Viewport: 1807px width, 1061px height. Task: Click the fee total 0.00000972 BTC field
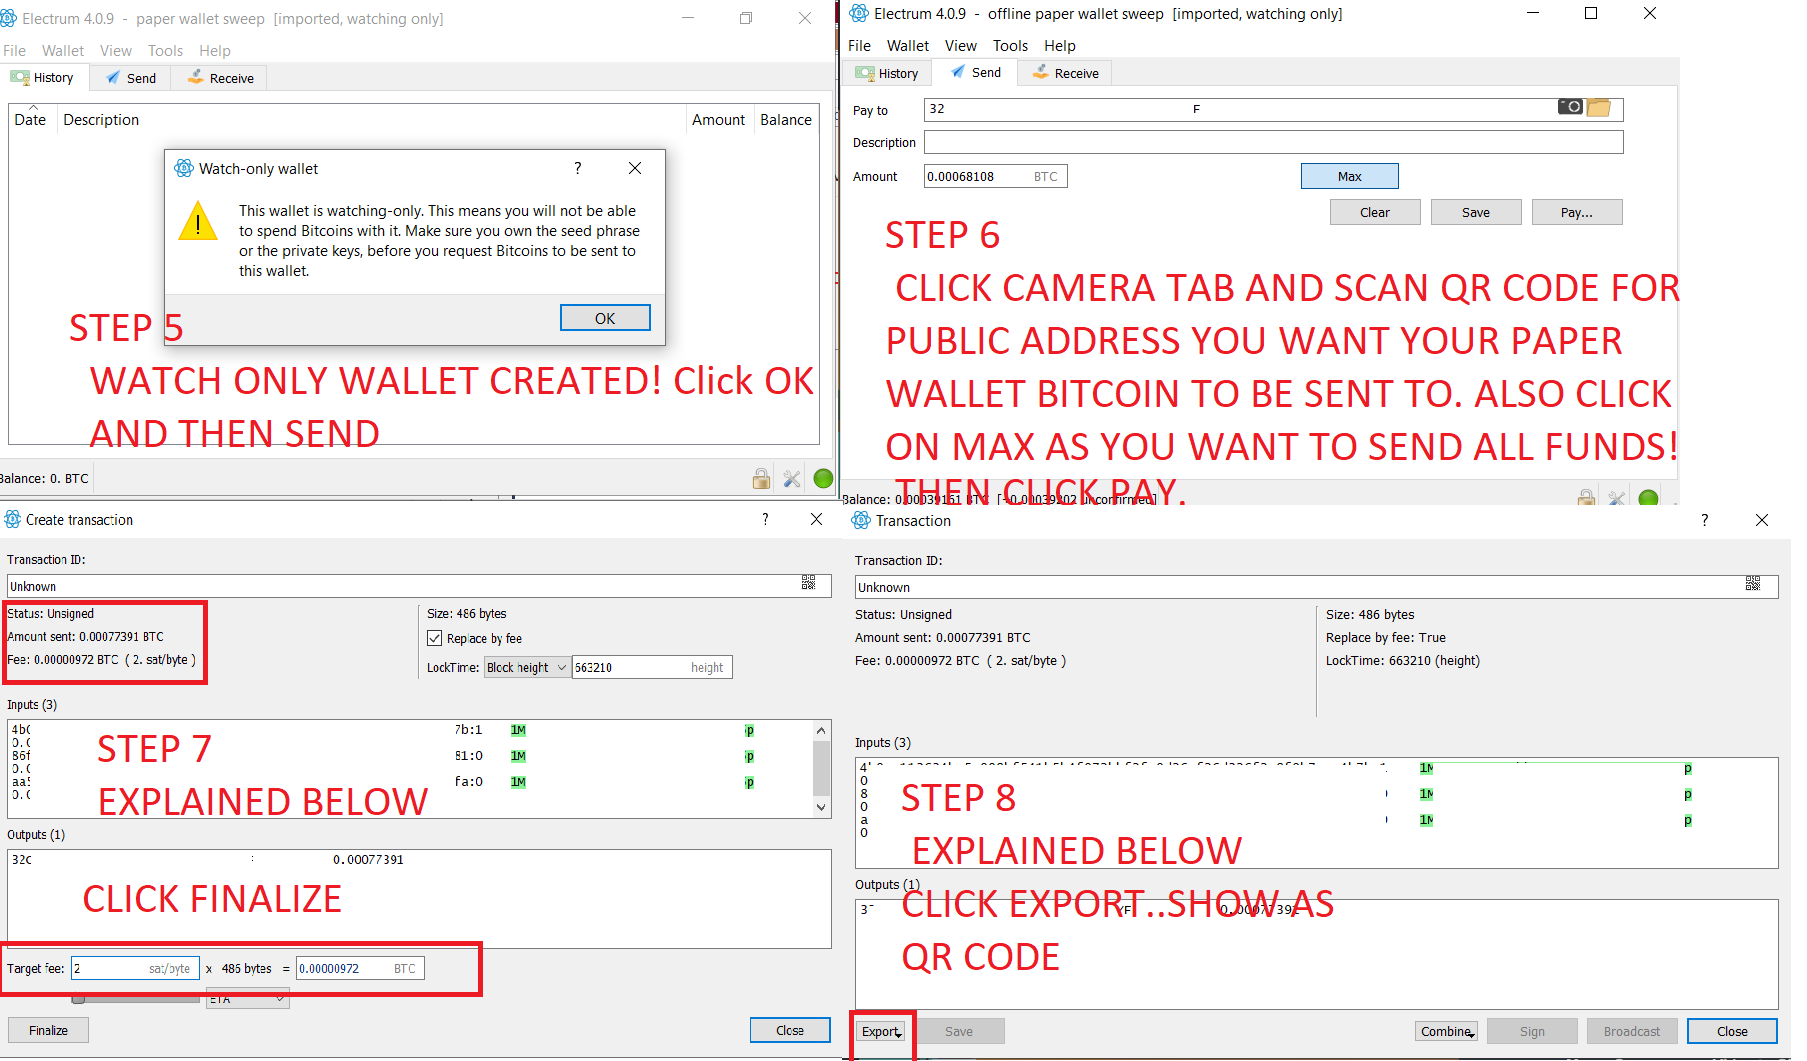[x=360, y=968]
